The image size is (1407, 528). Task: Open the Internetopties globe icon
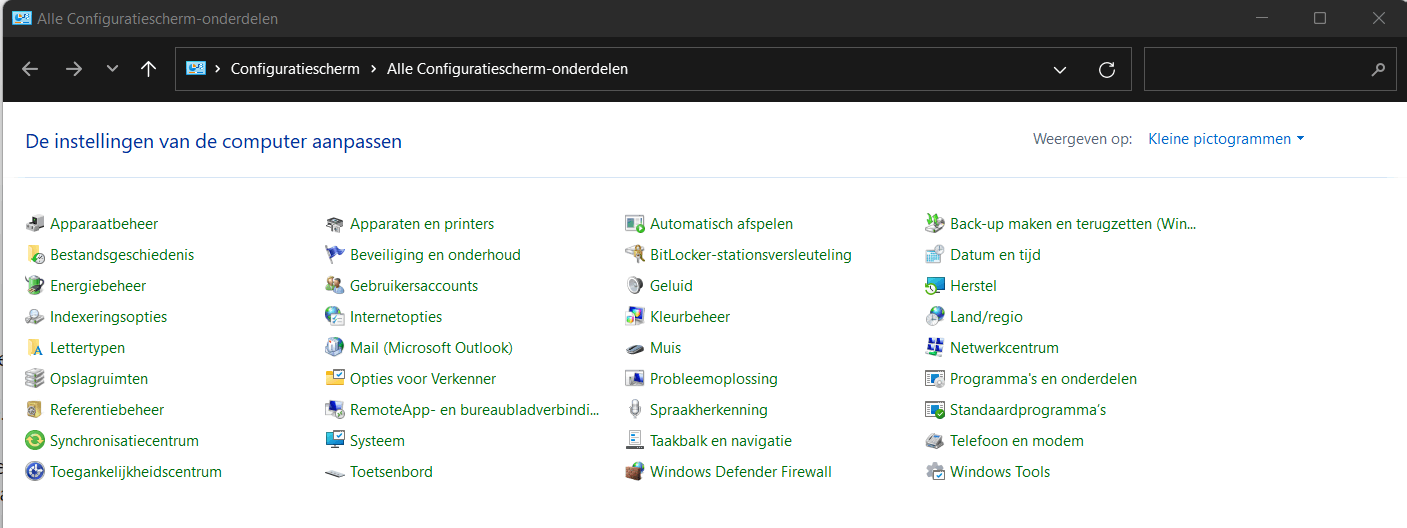point(335,317)
